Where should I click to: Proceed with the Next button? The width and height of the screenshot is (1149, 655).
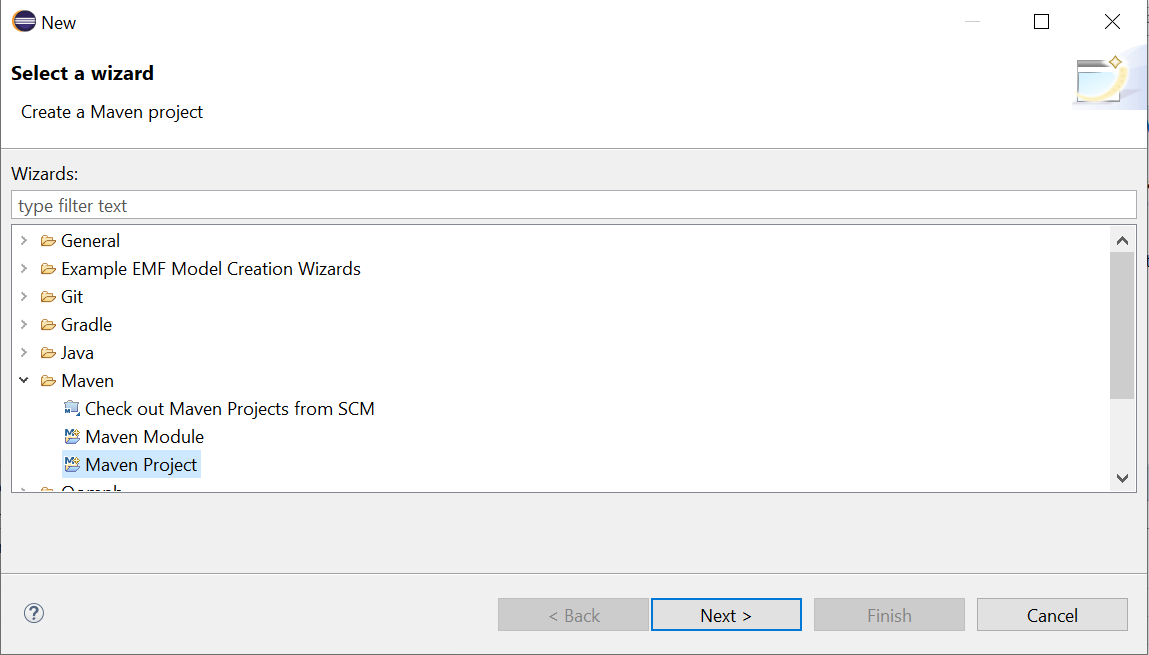tap(726, 615)
